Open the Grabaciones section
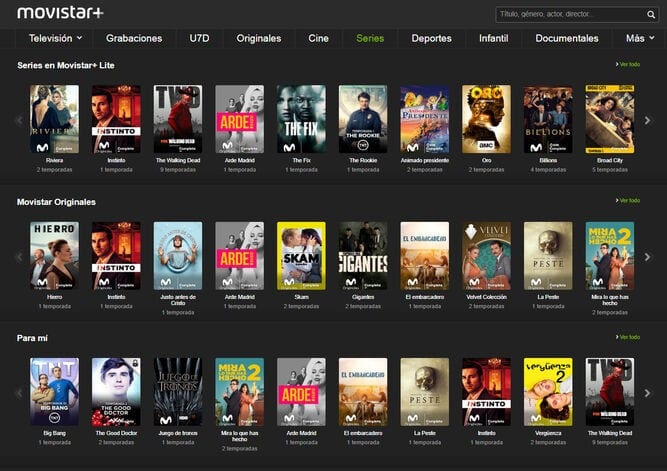667x471 pixels. (134, 38)
